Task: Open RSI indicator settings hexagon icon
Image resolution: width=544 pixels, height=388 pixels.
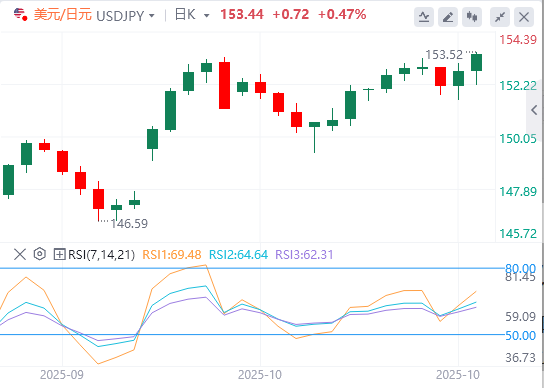Action: coord(40,254)
